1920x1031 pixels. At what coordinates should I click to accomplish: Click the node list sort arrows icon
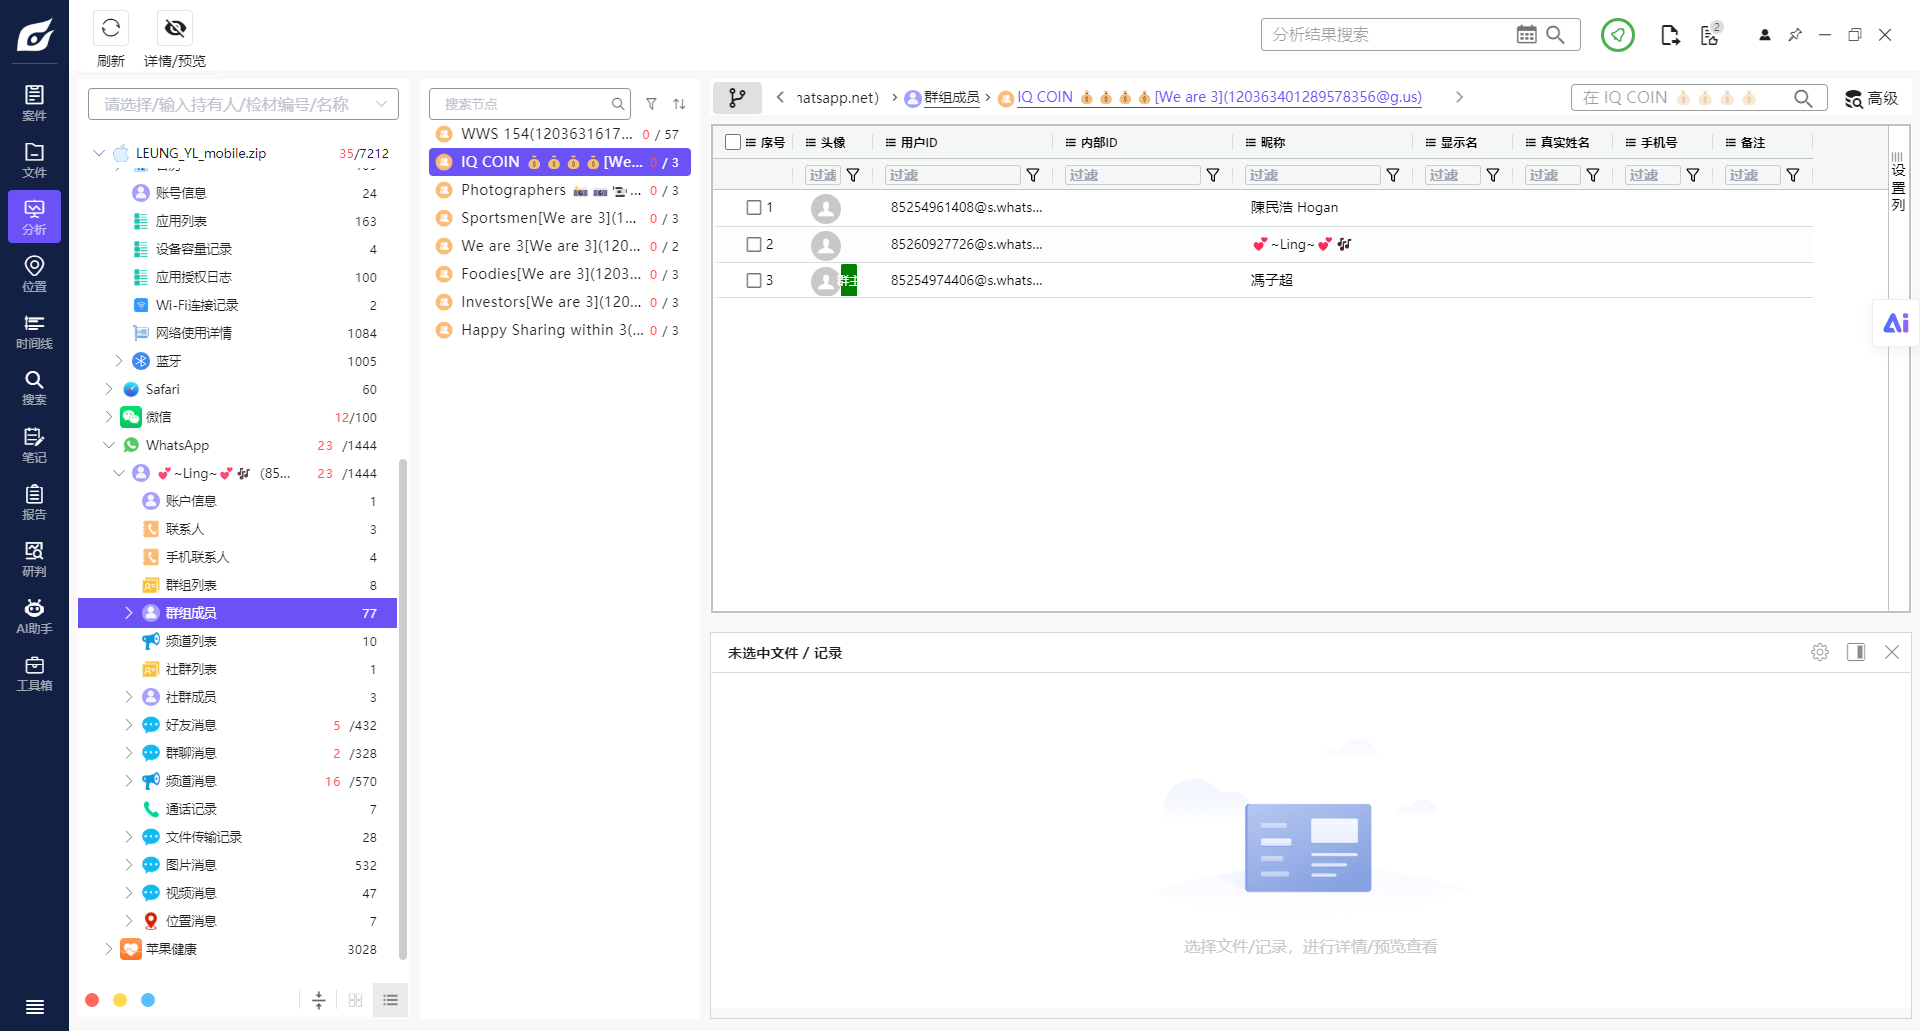pyautogui.click(x=679, y=104)
